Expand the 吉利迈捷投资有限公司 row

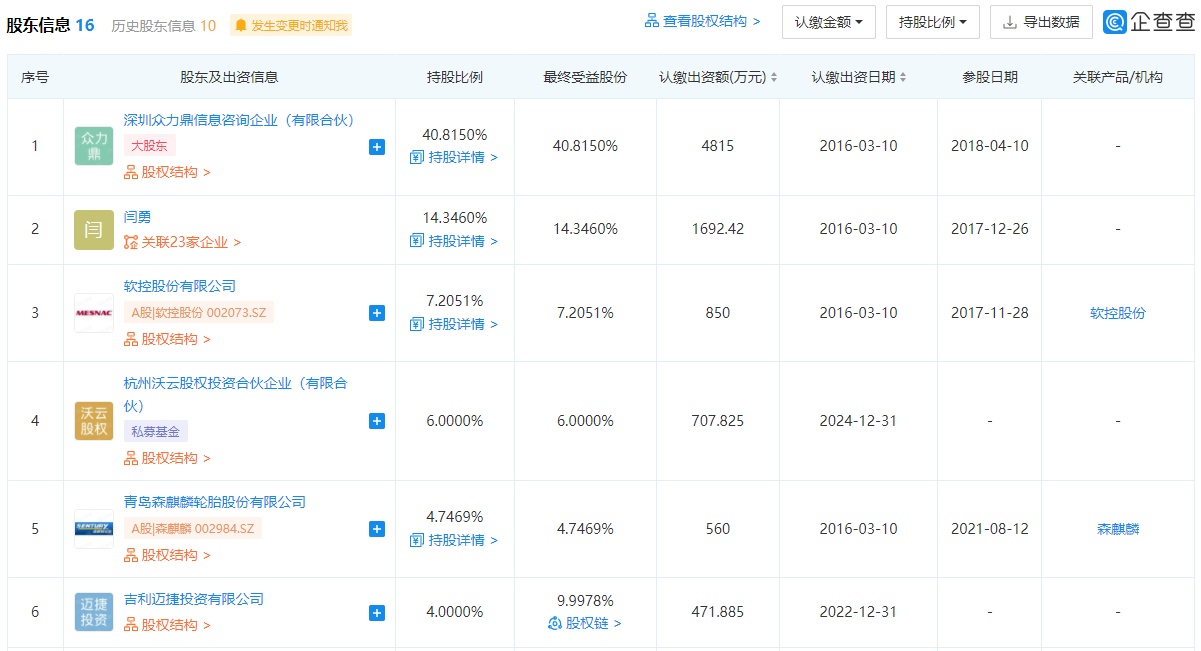377,613
